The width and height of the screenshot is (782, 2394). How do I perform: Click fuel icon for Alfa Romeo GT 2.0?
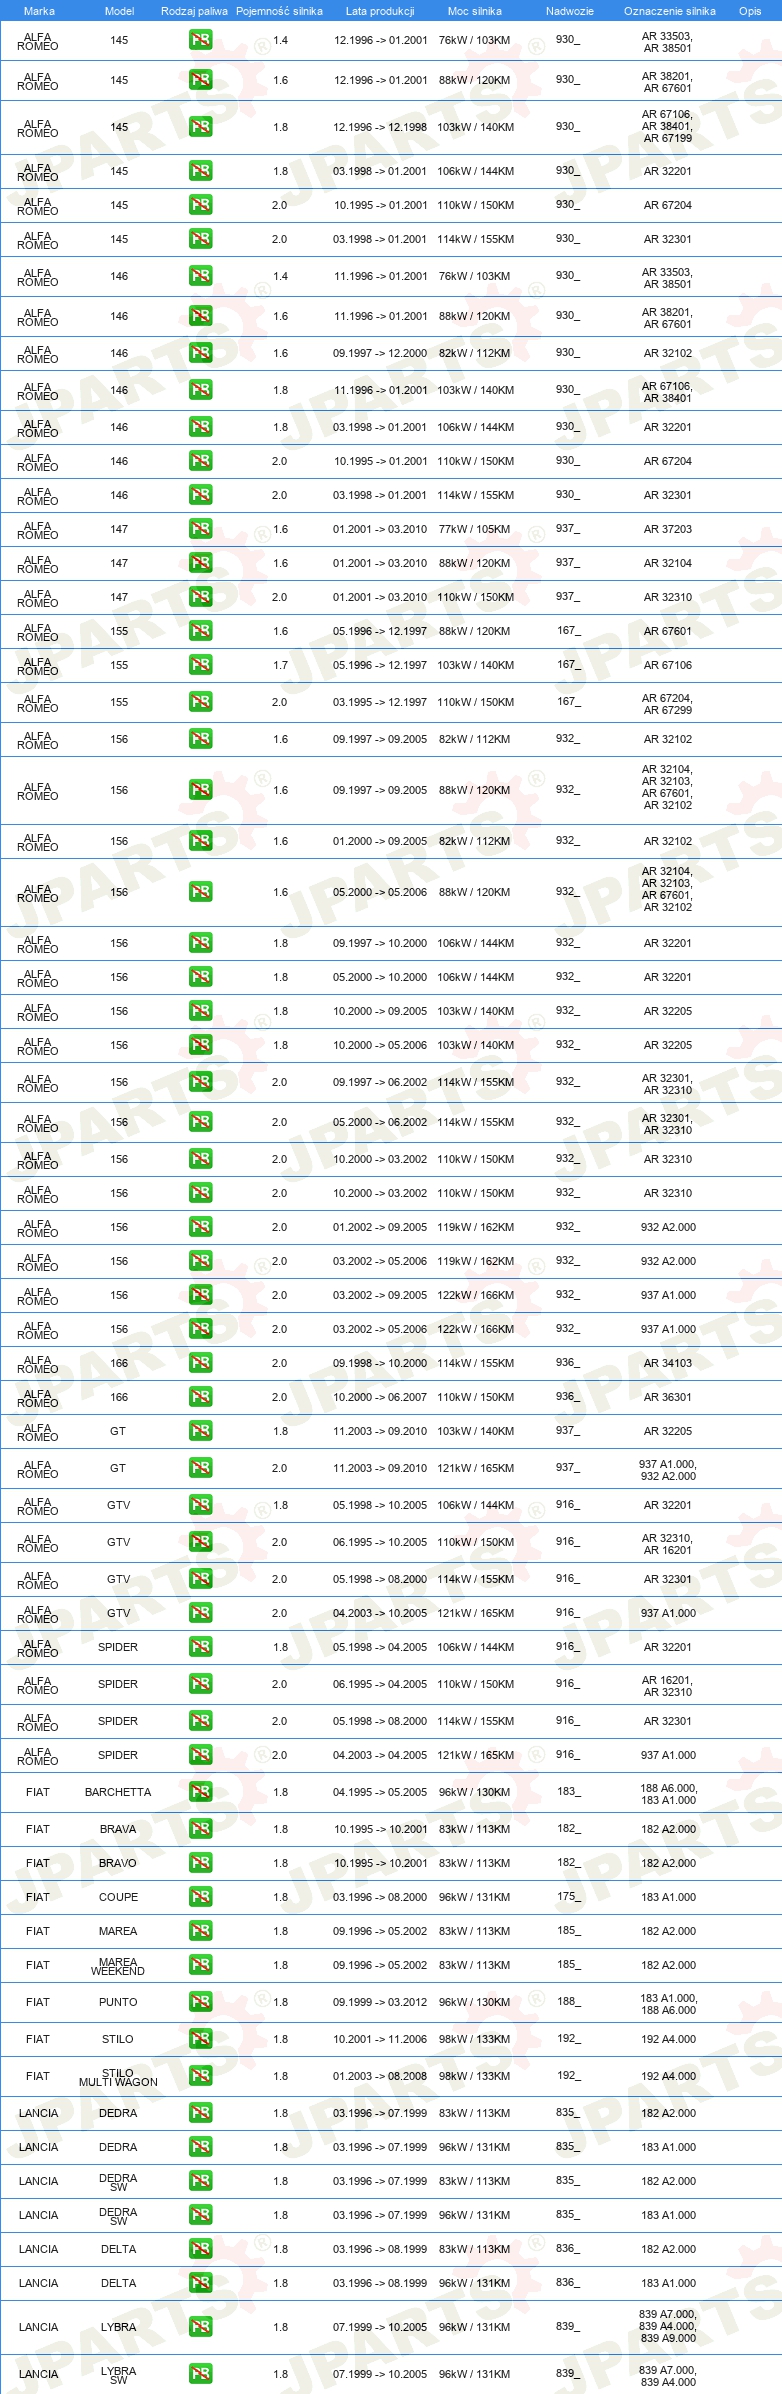pyautogui.click(x=200, y=1468)
